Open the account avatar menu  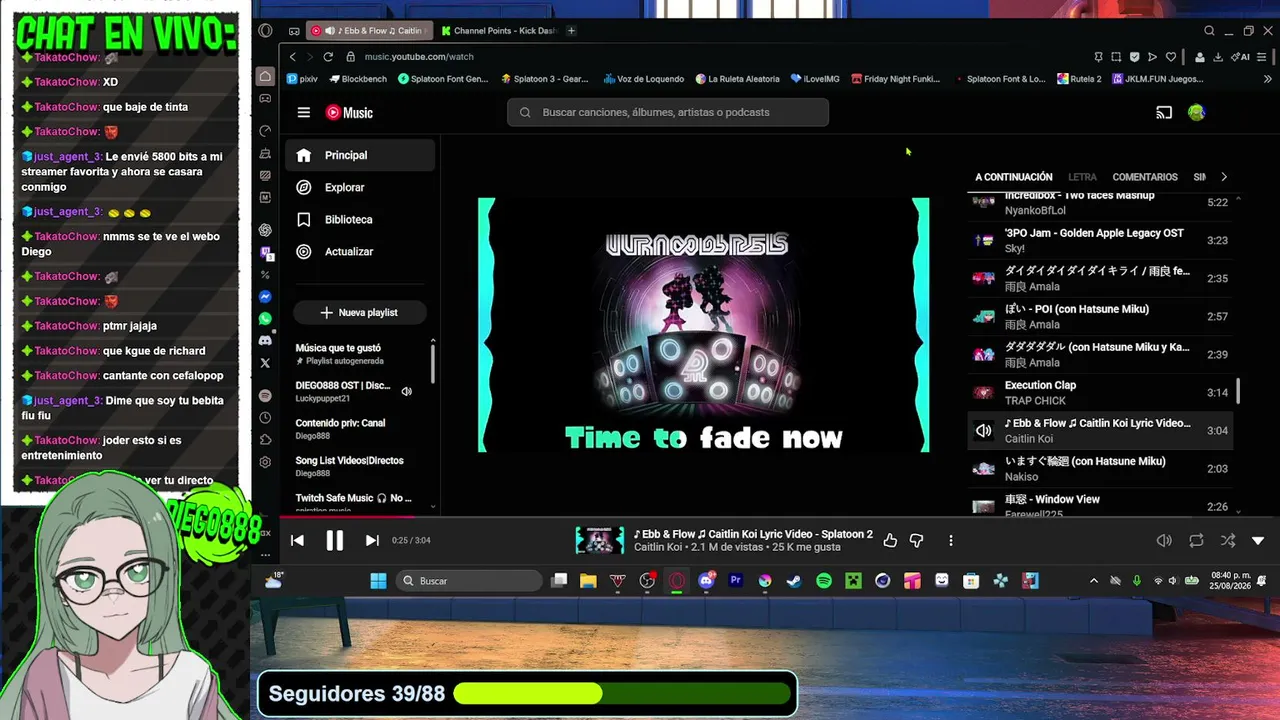point(1196,113)
